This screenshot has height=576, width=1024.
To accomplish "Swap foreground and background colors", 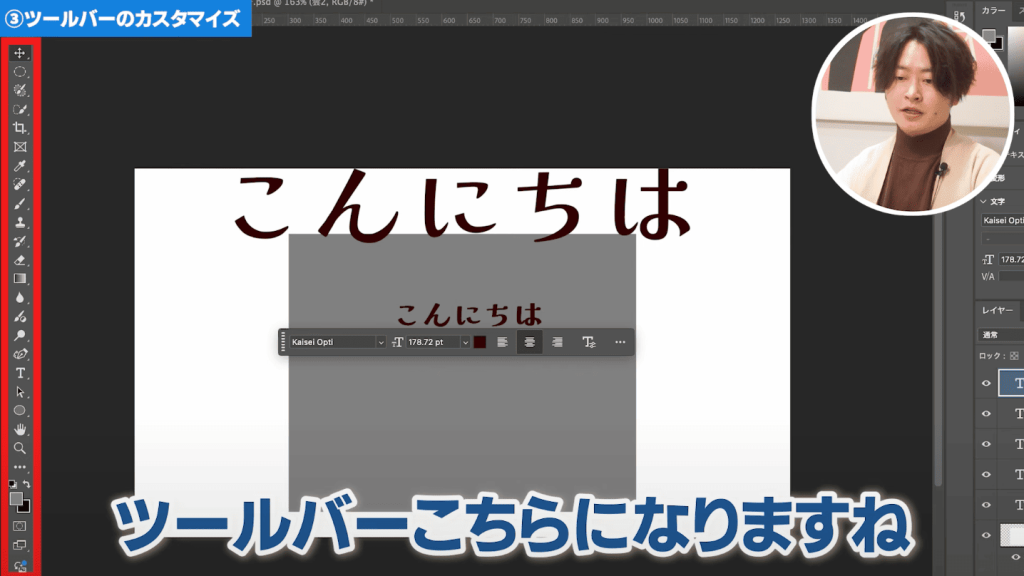I will (x=27, y=484).
